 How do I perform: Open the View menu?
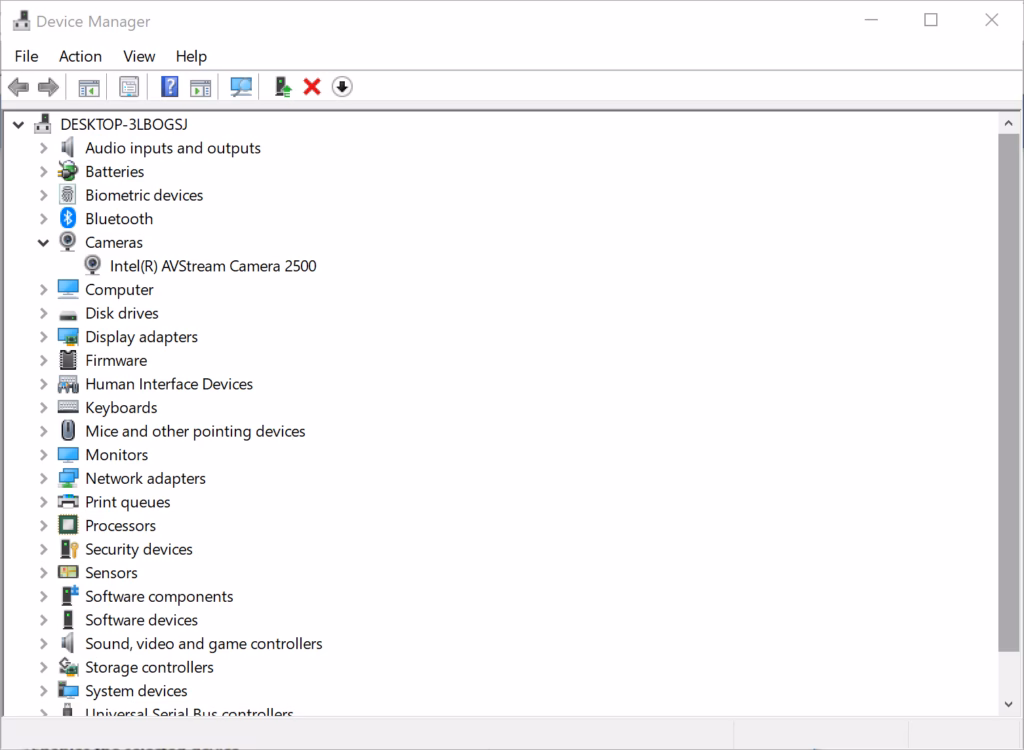[x=139, y=56]
